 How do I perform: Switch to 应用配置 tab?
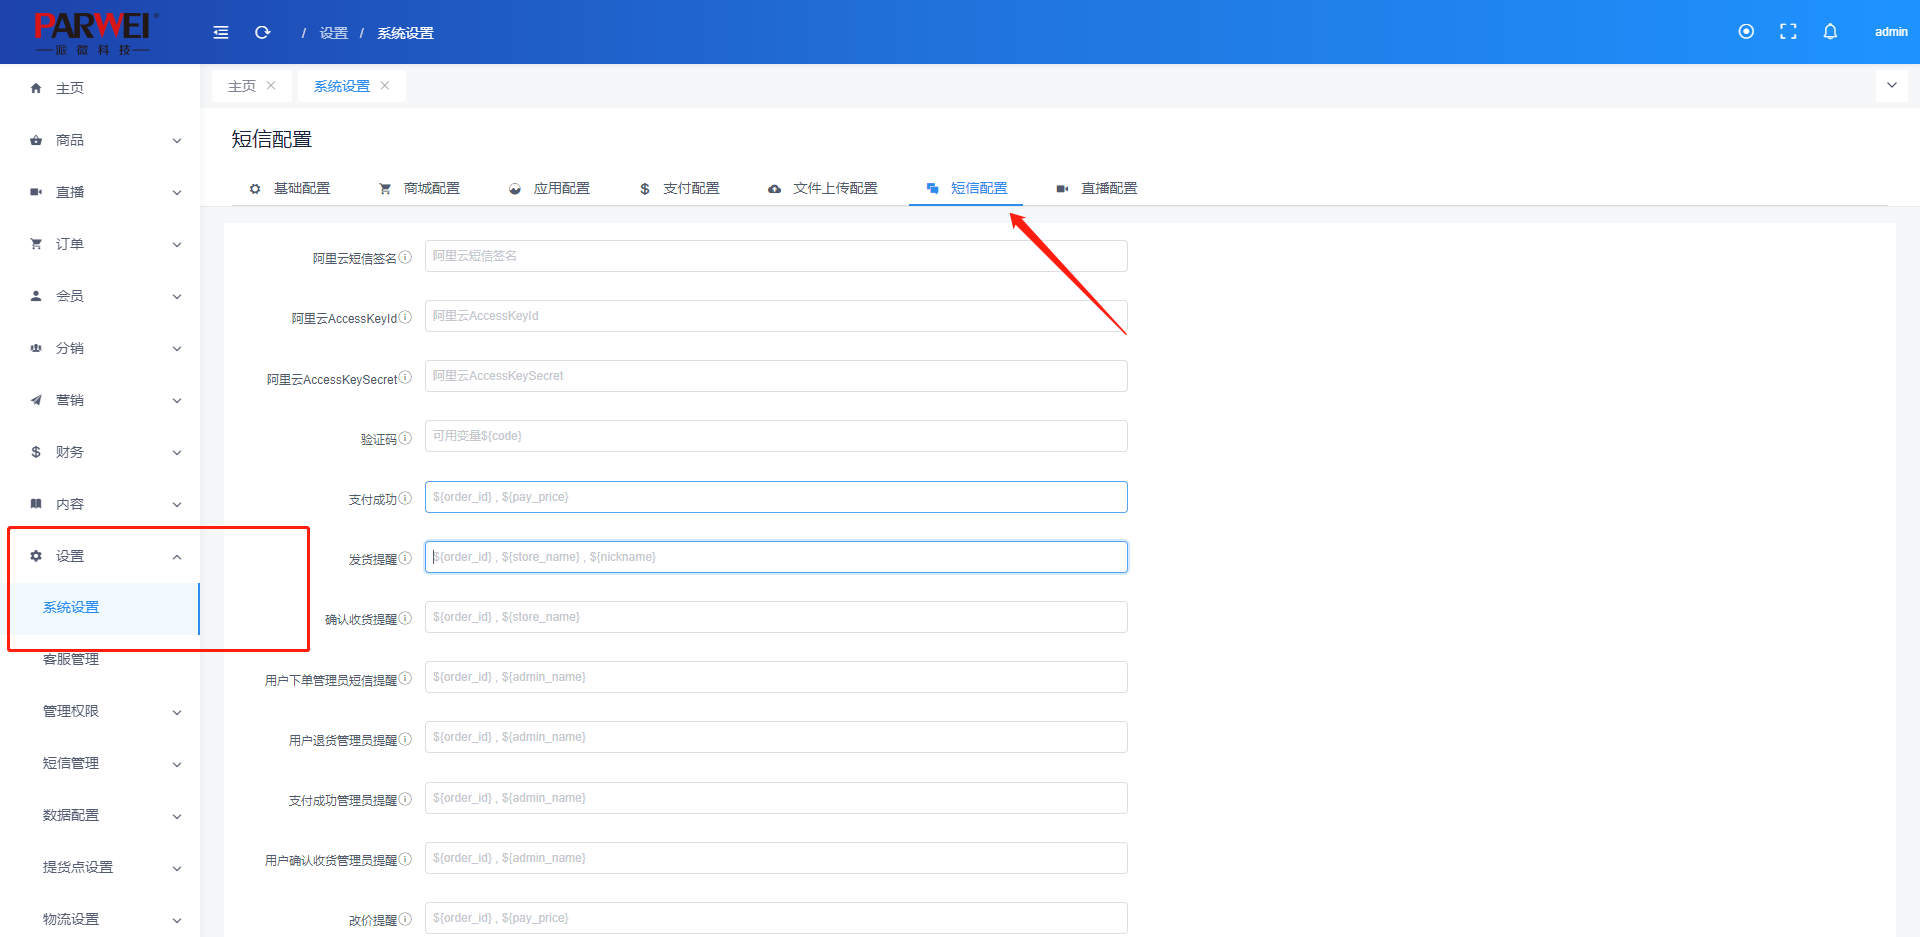(550, 188)
